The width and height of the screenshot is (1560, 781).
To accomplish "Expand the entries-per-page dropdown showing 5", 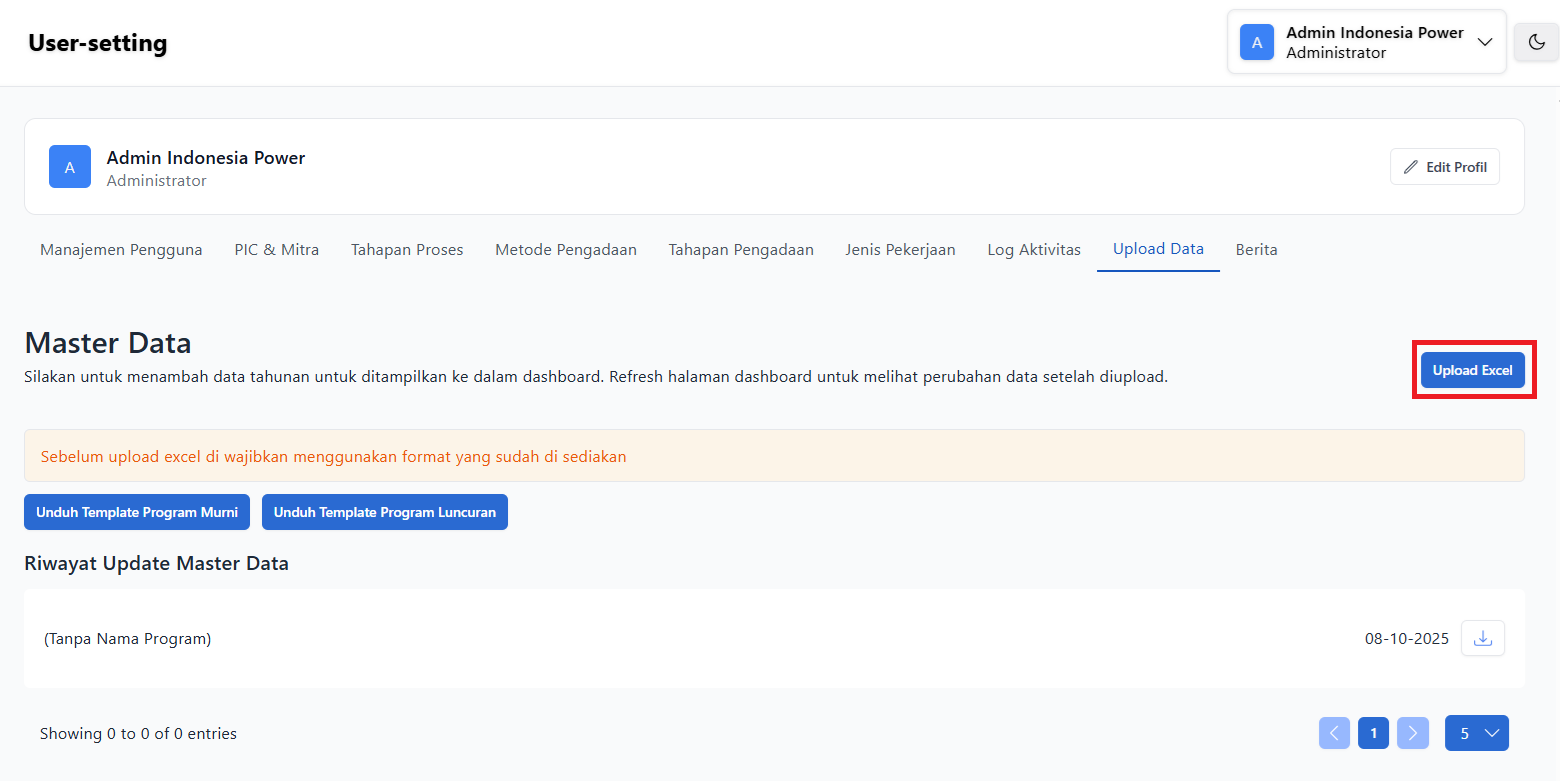I will coord(1476,733).
